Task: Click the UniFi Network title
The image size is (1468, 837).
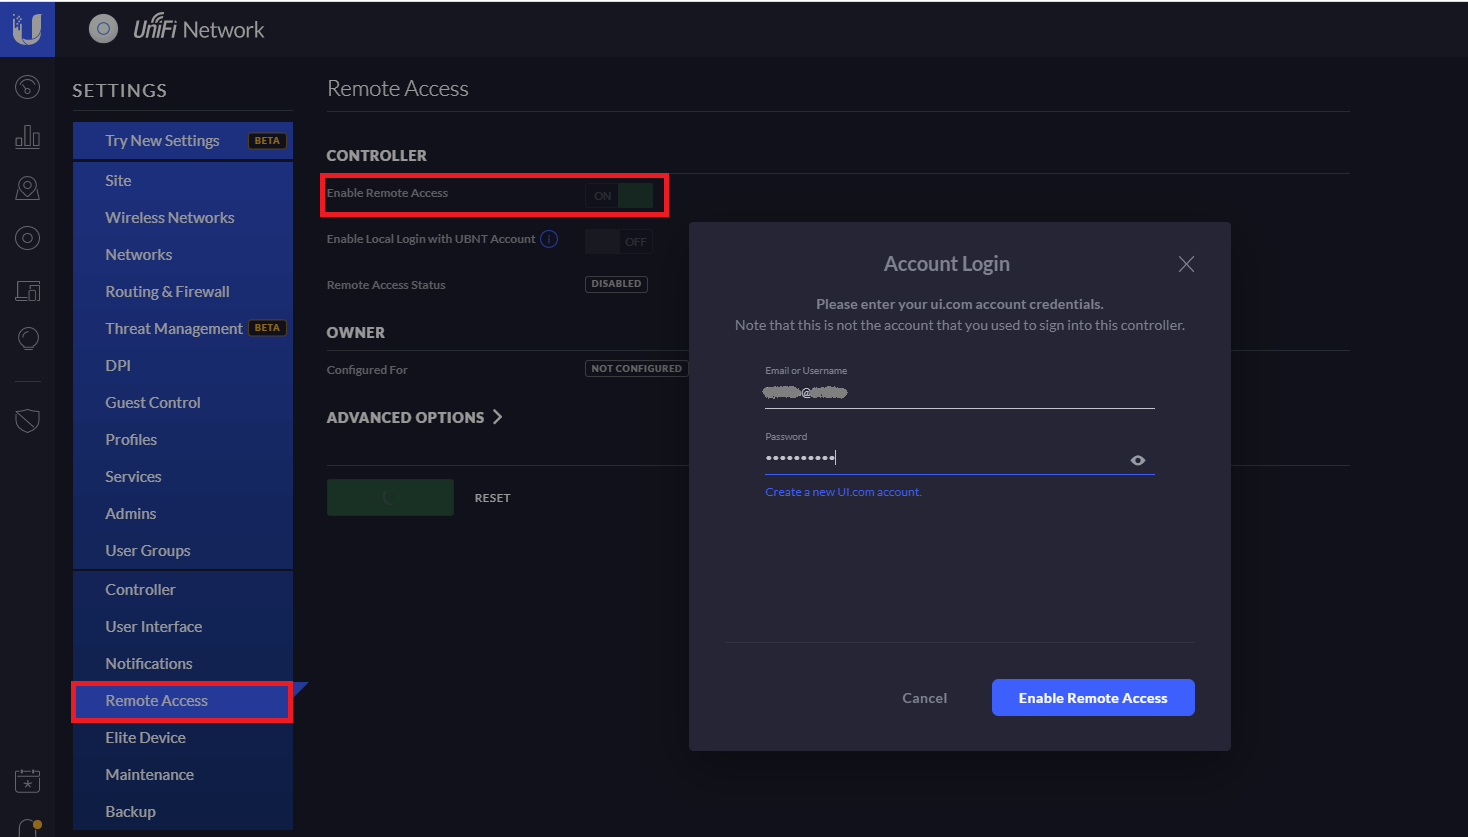Action: 199,30
